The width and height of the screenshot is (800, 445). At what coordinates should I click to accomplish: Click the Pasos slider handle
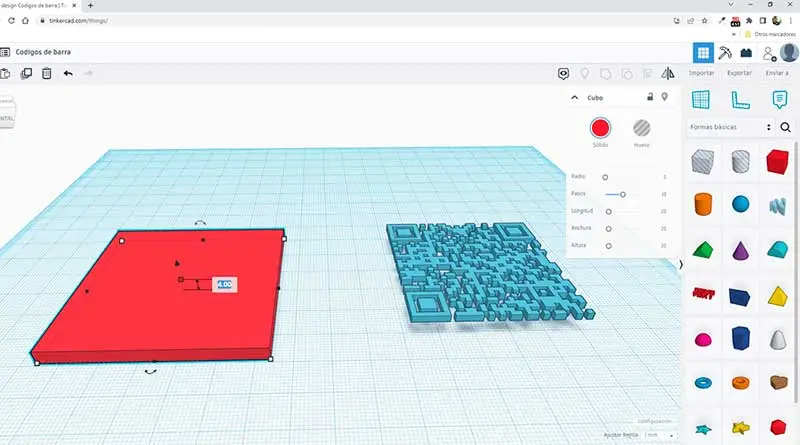click(x=622, y=194)
